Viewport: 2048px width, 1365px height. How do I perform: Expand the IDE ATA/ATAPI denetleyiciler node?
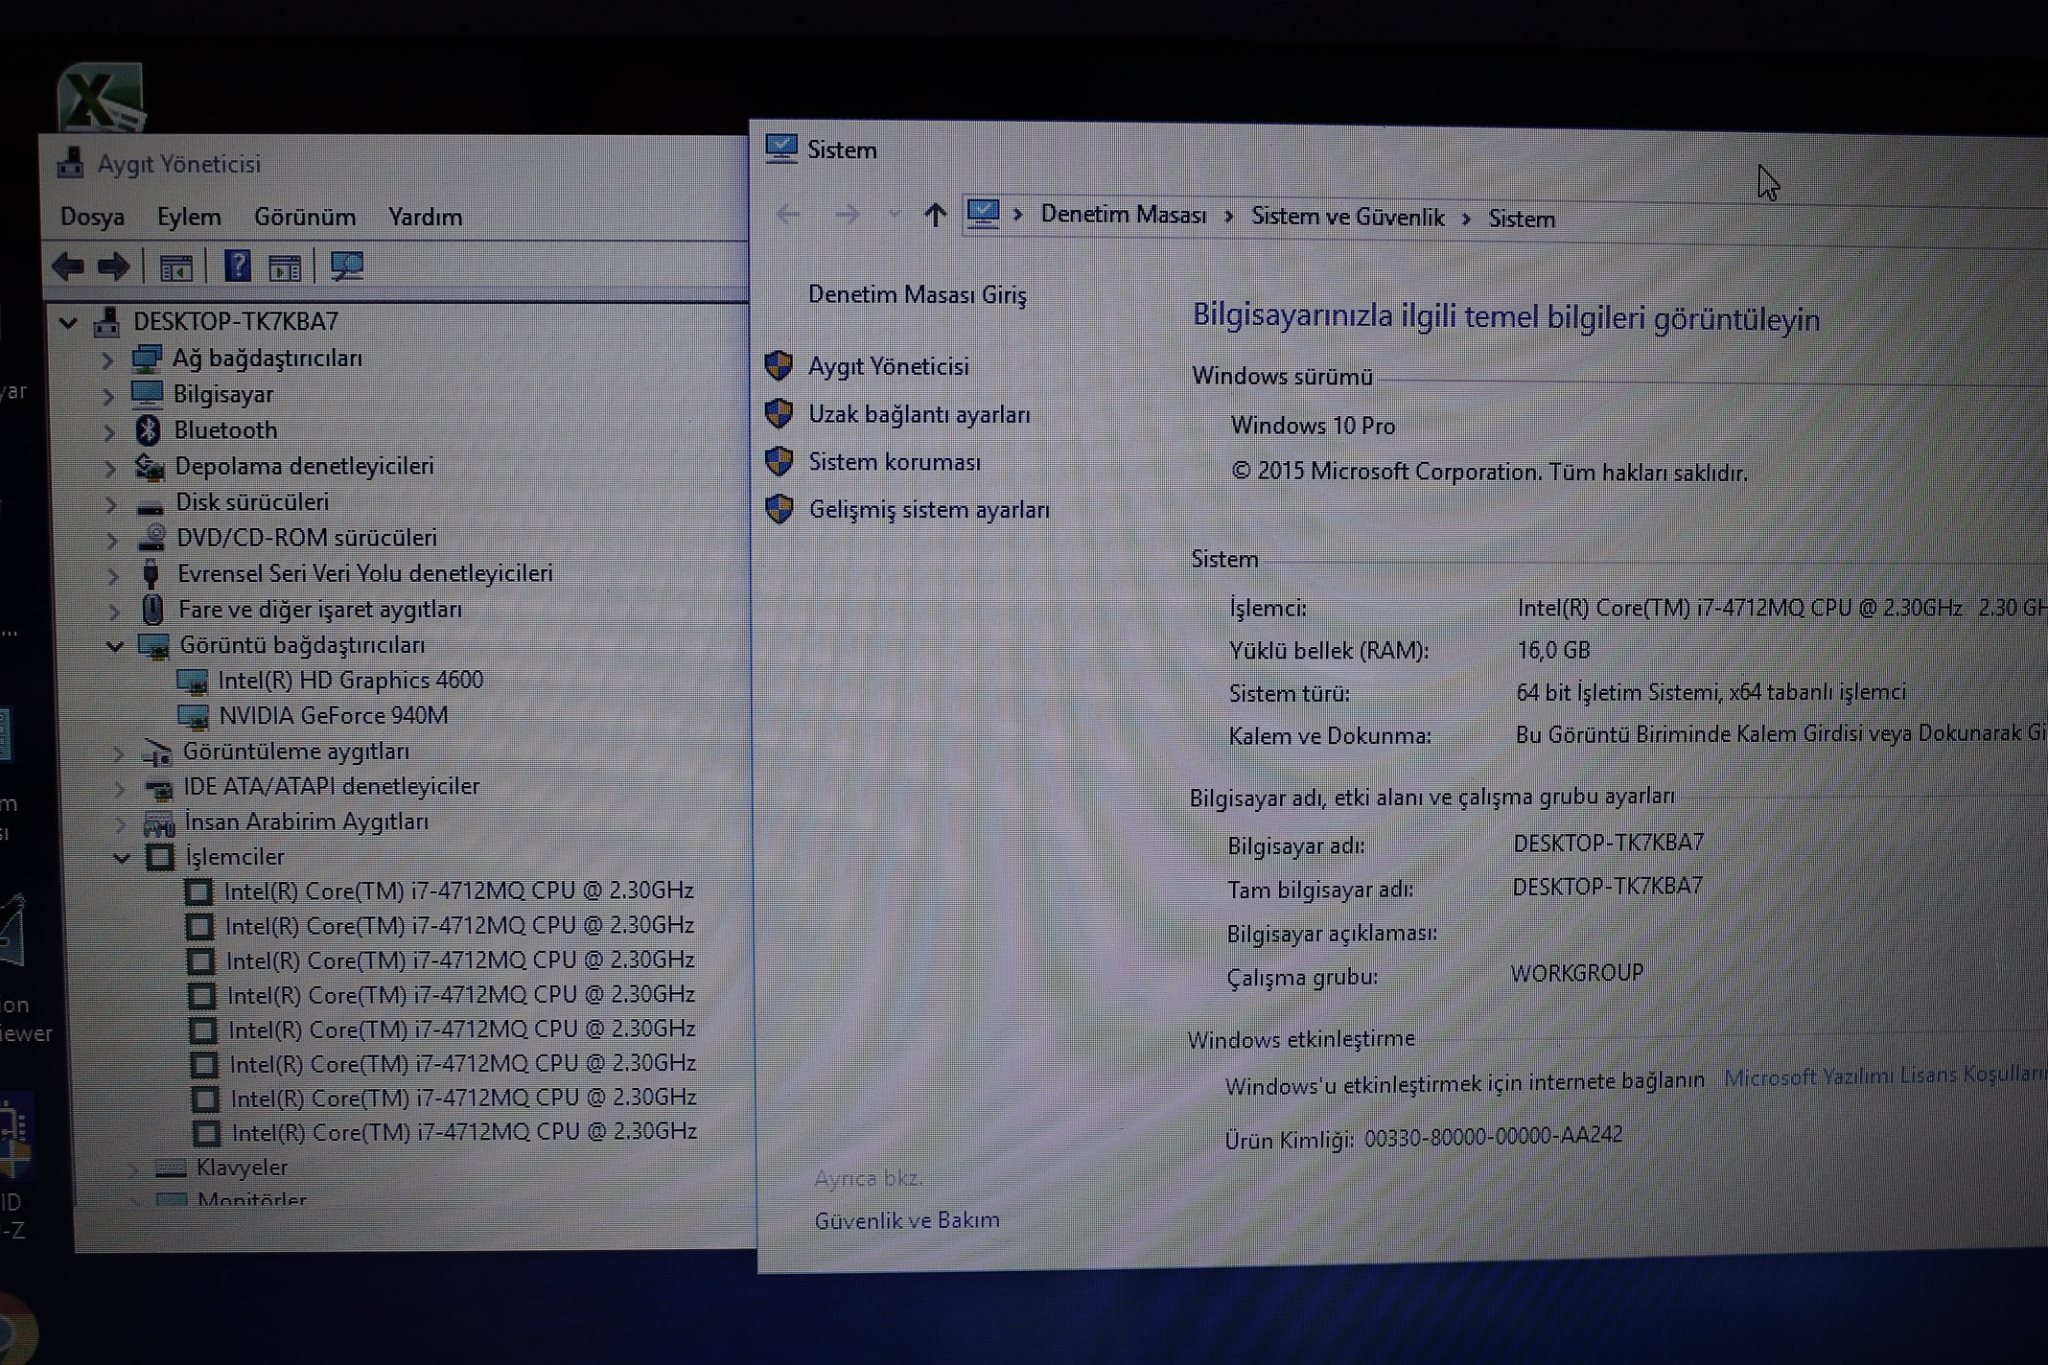119,789
